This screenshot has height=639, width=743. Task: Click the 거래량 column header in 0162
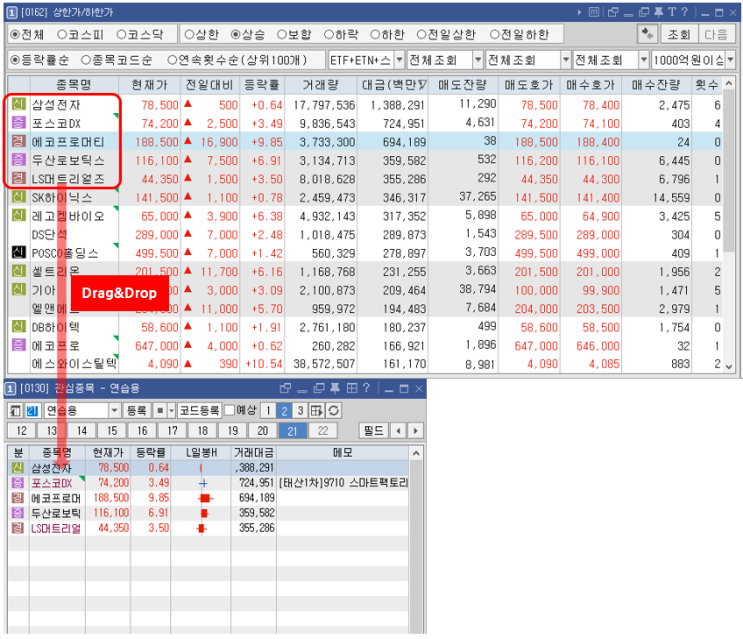[320, 85]
